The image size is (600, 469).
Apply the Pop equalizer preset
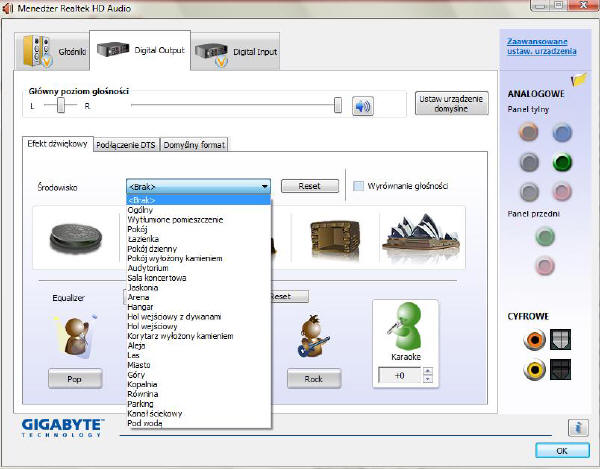click(75, 379)
